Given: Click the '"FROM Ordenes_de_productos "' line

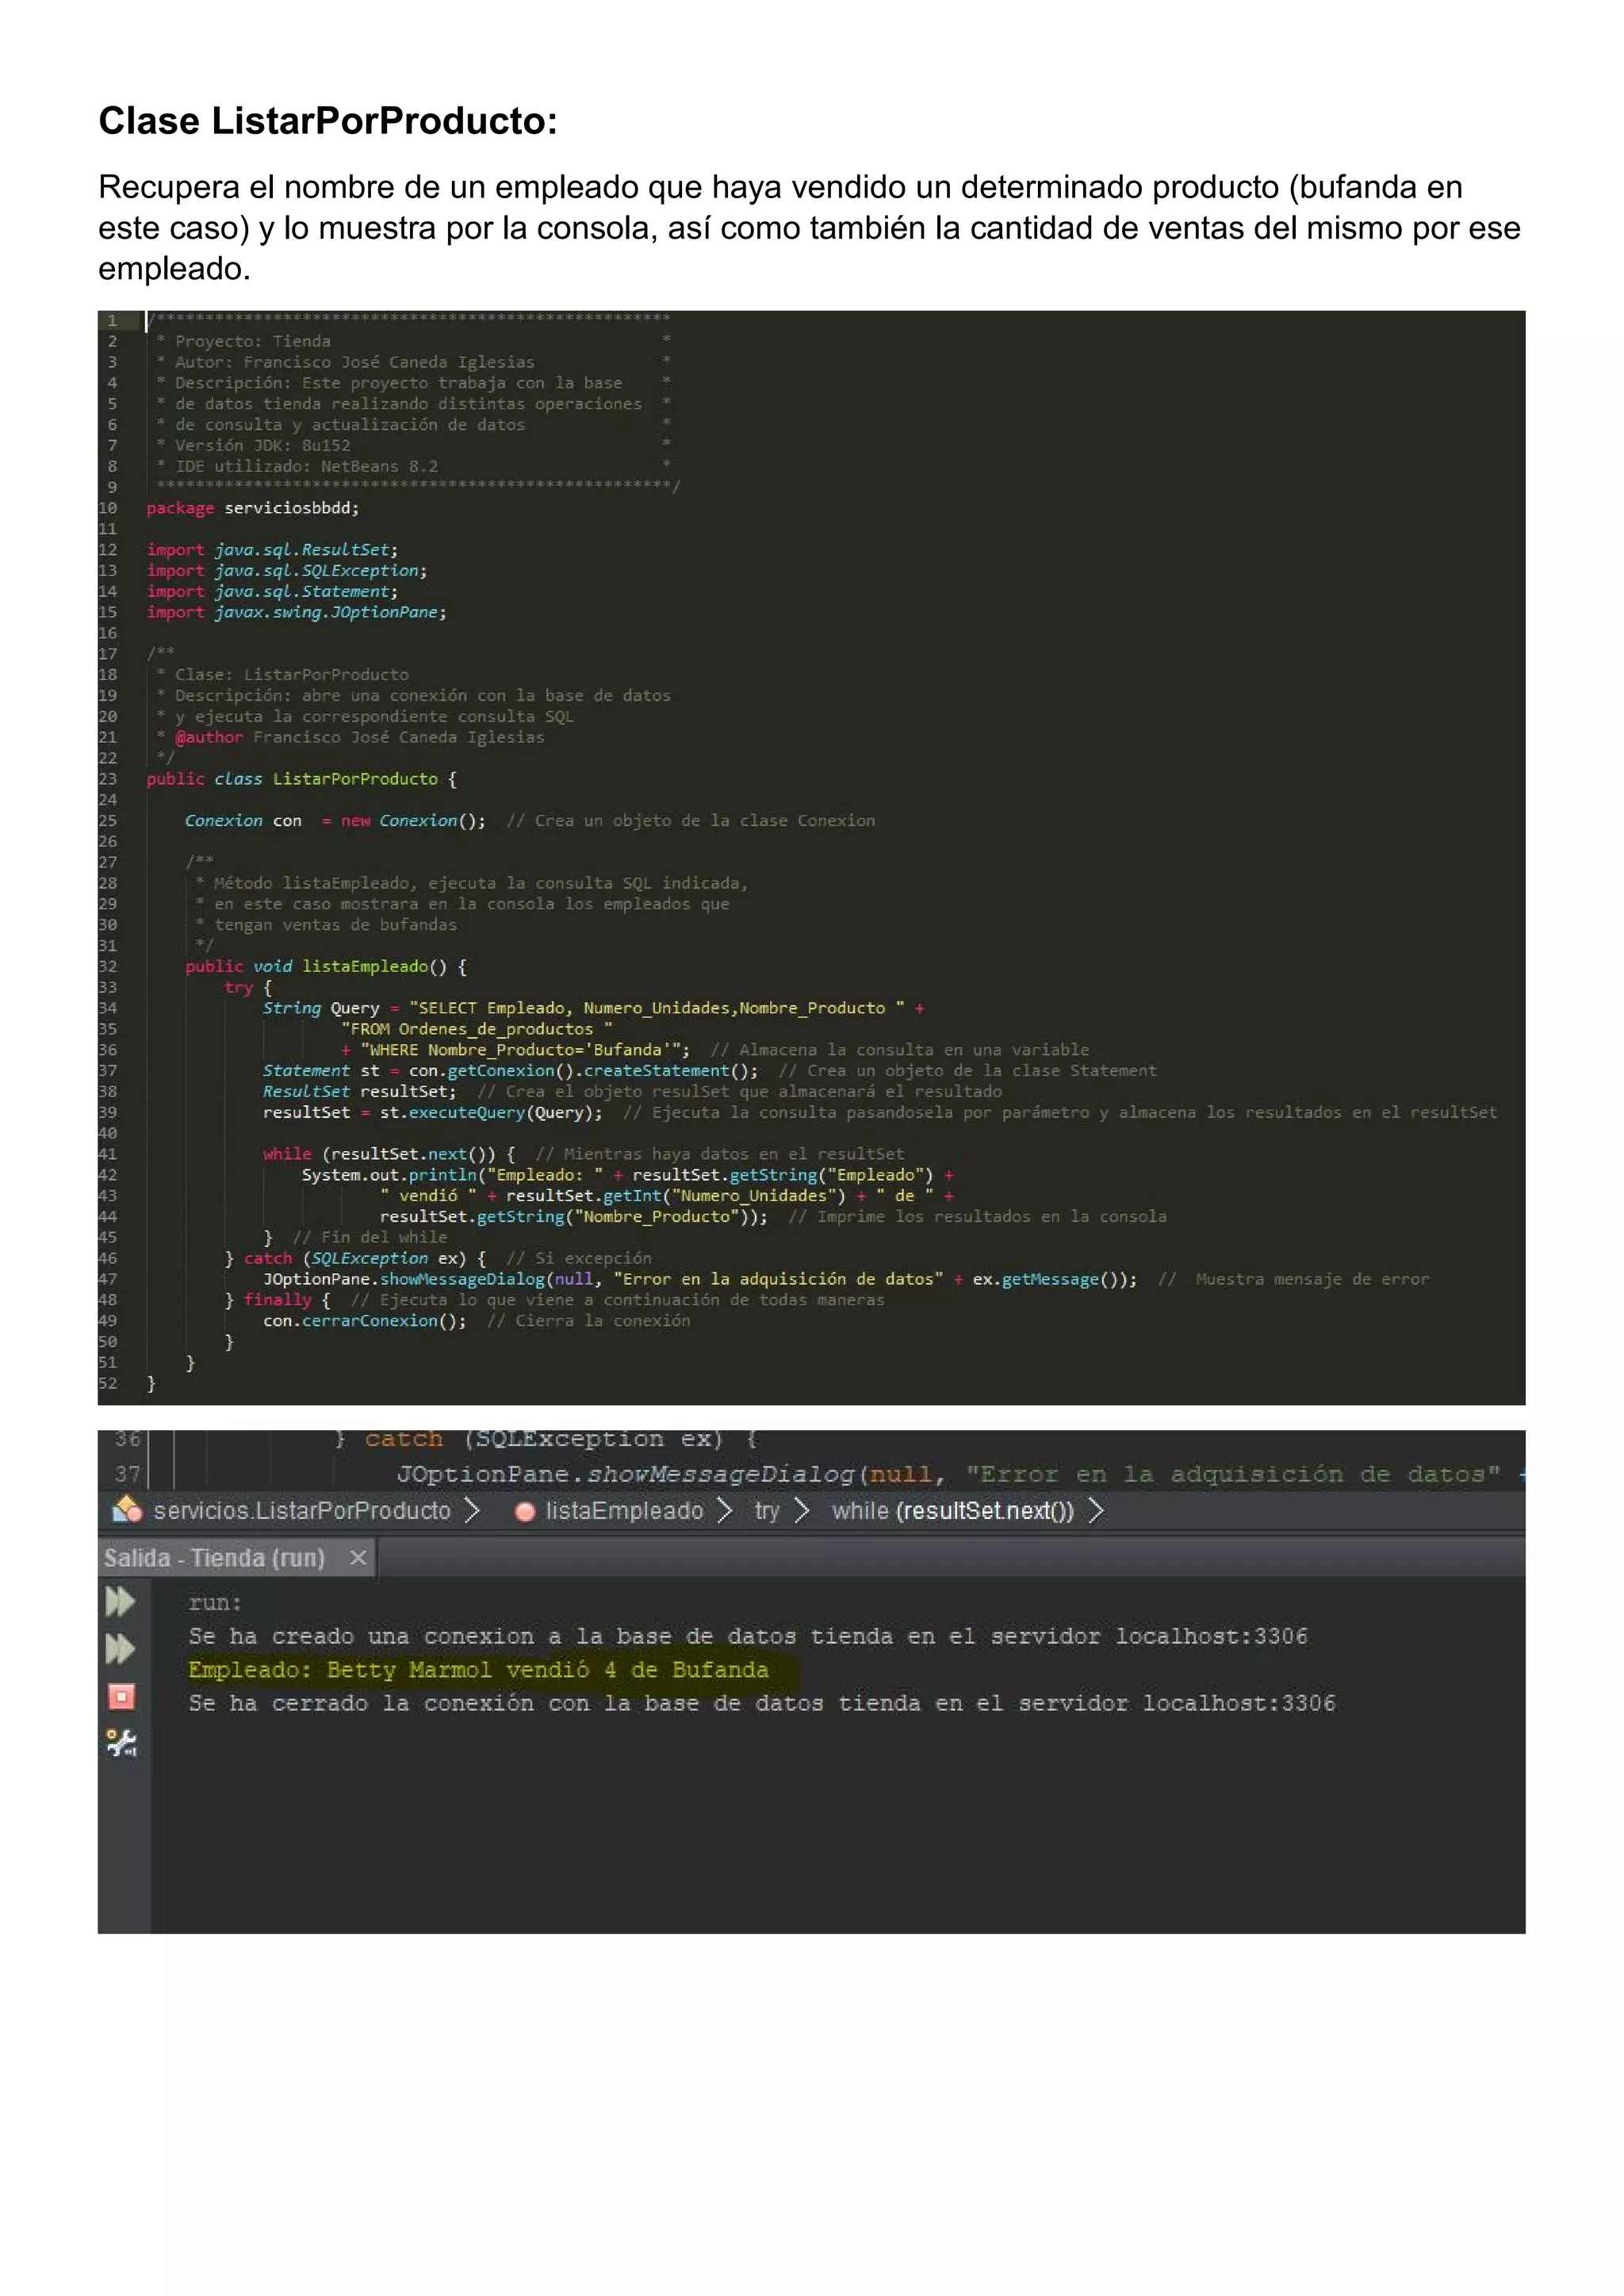Looking at the screenshot, I should click(x=477, y=1029).
